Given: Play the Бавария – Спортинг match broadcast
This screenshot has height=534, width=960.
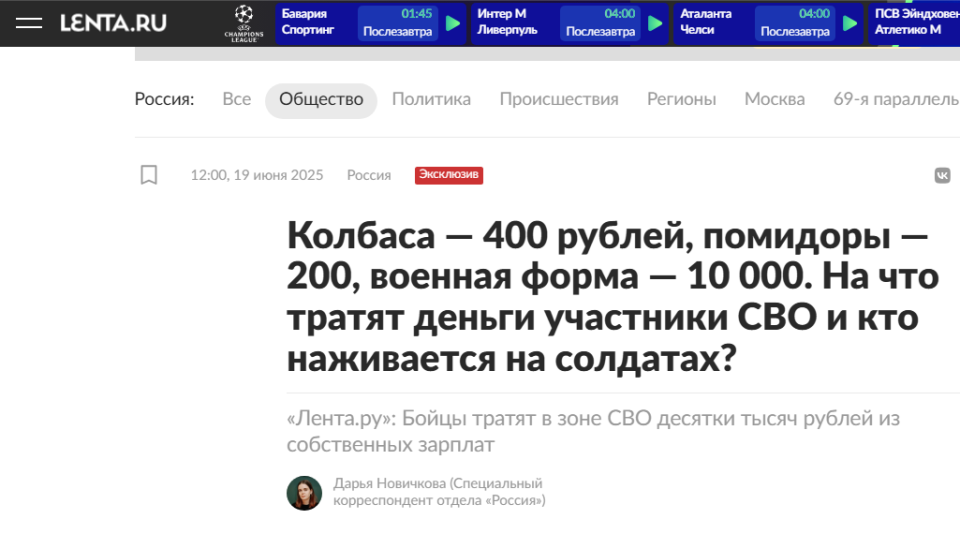Looking at the screenshot, I should point(452,23).
